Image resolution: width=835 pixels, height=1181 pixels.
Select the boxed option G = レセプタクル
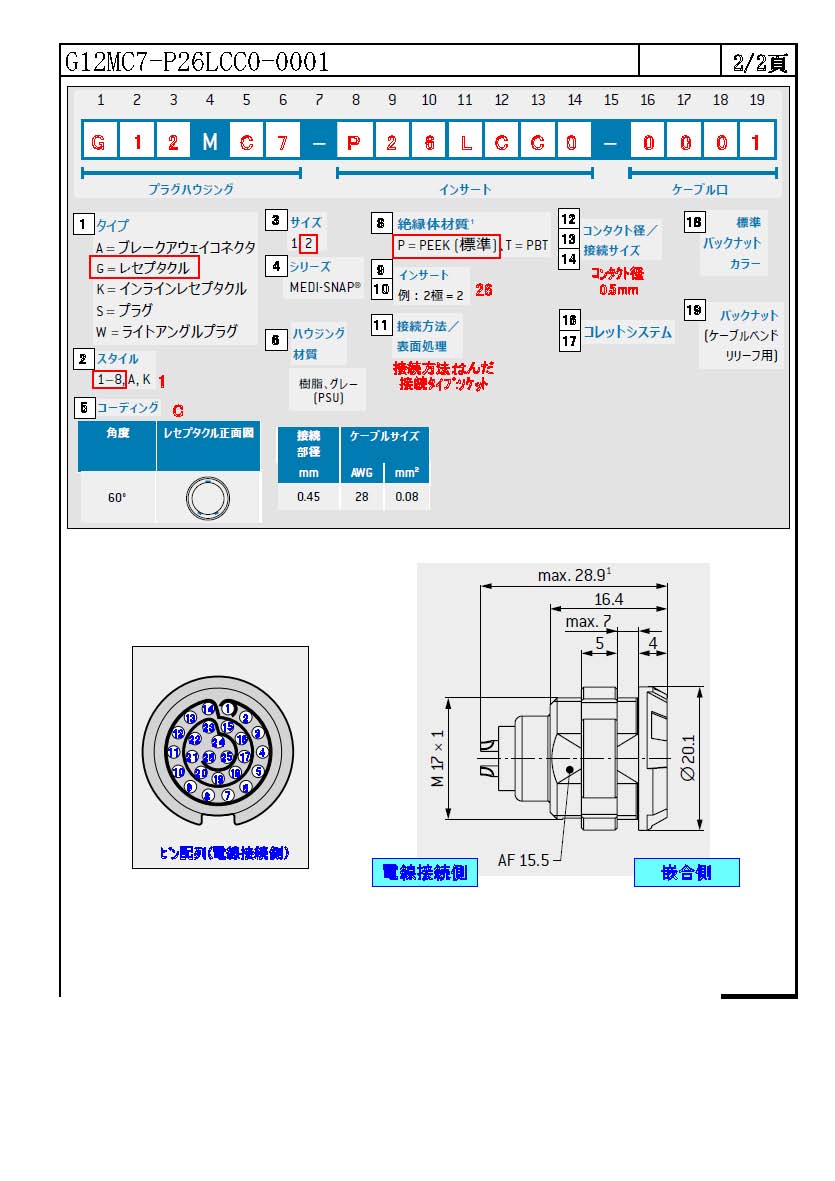145,267
